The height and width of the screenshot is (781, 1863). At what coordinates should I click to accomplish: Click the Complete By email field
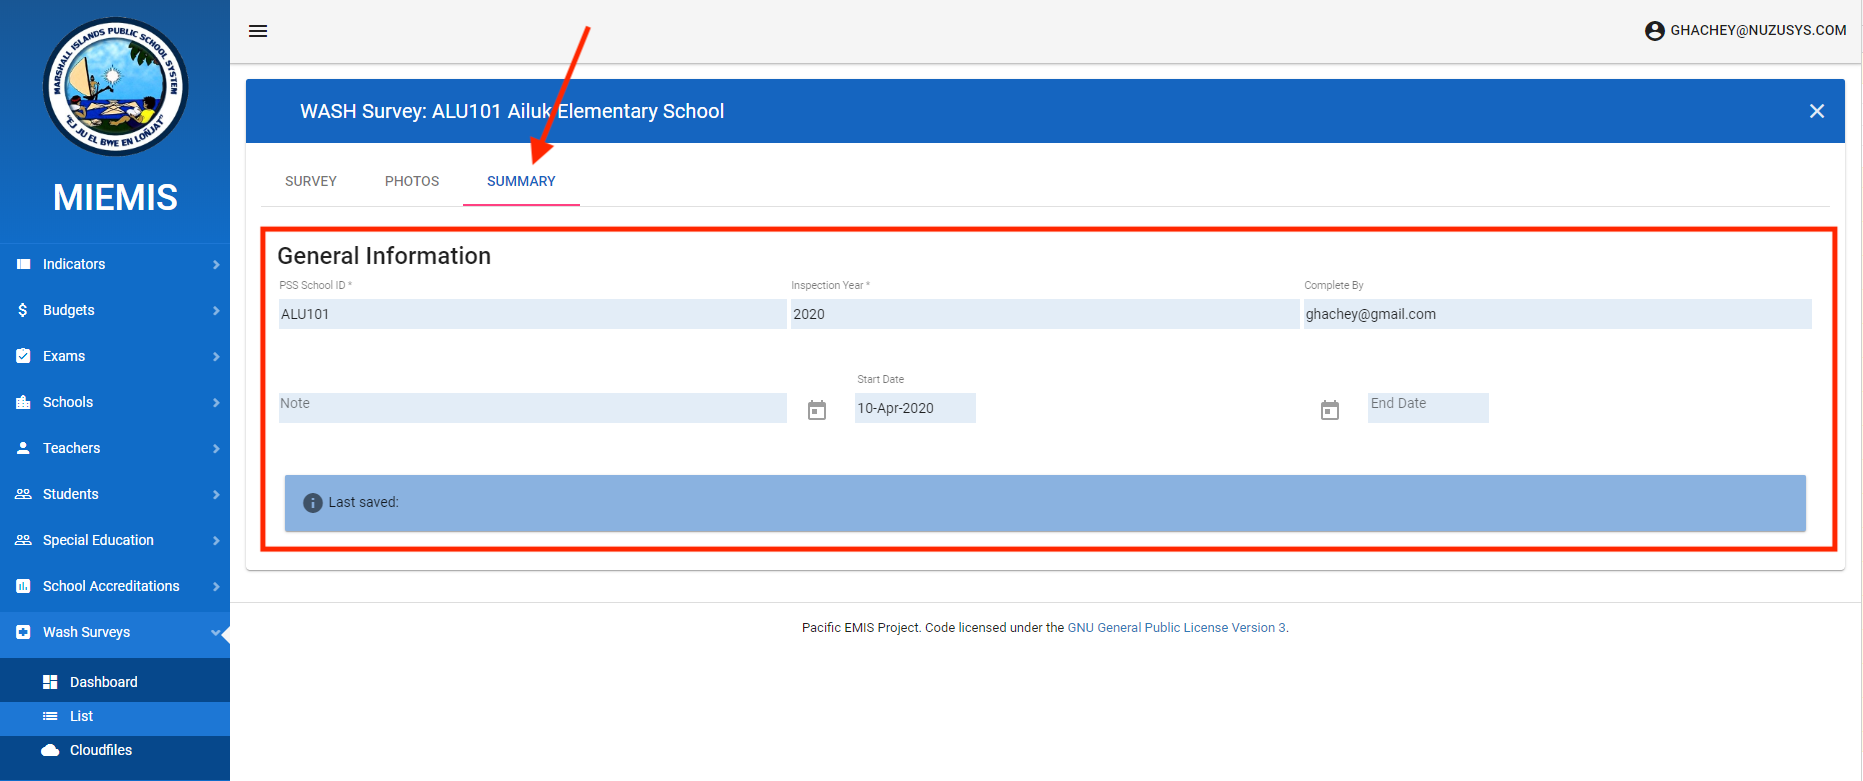coord(1557,314)
